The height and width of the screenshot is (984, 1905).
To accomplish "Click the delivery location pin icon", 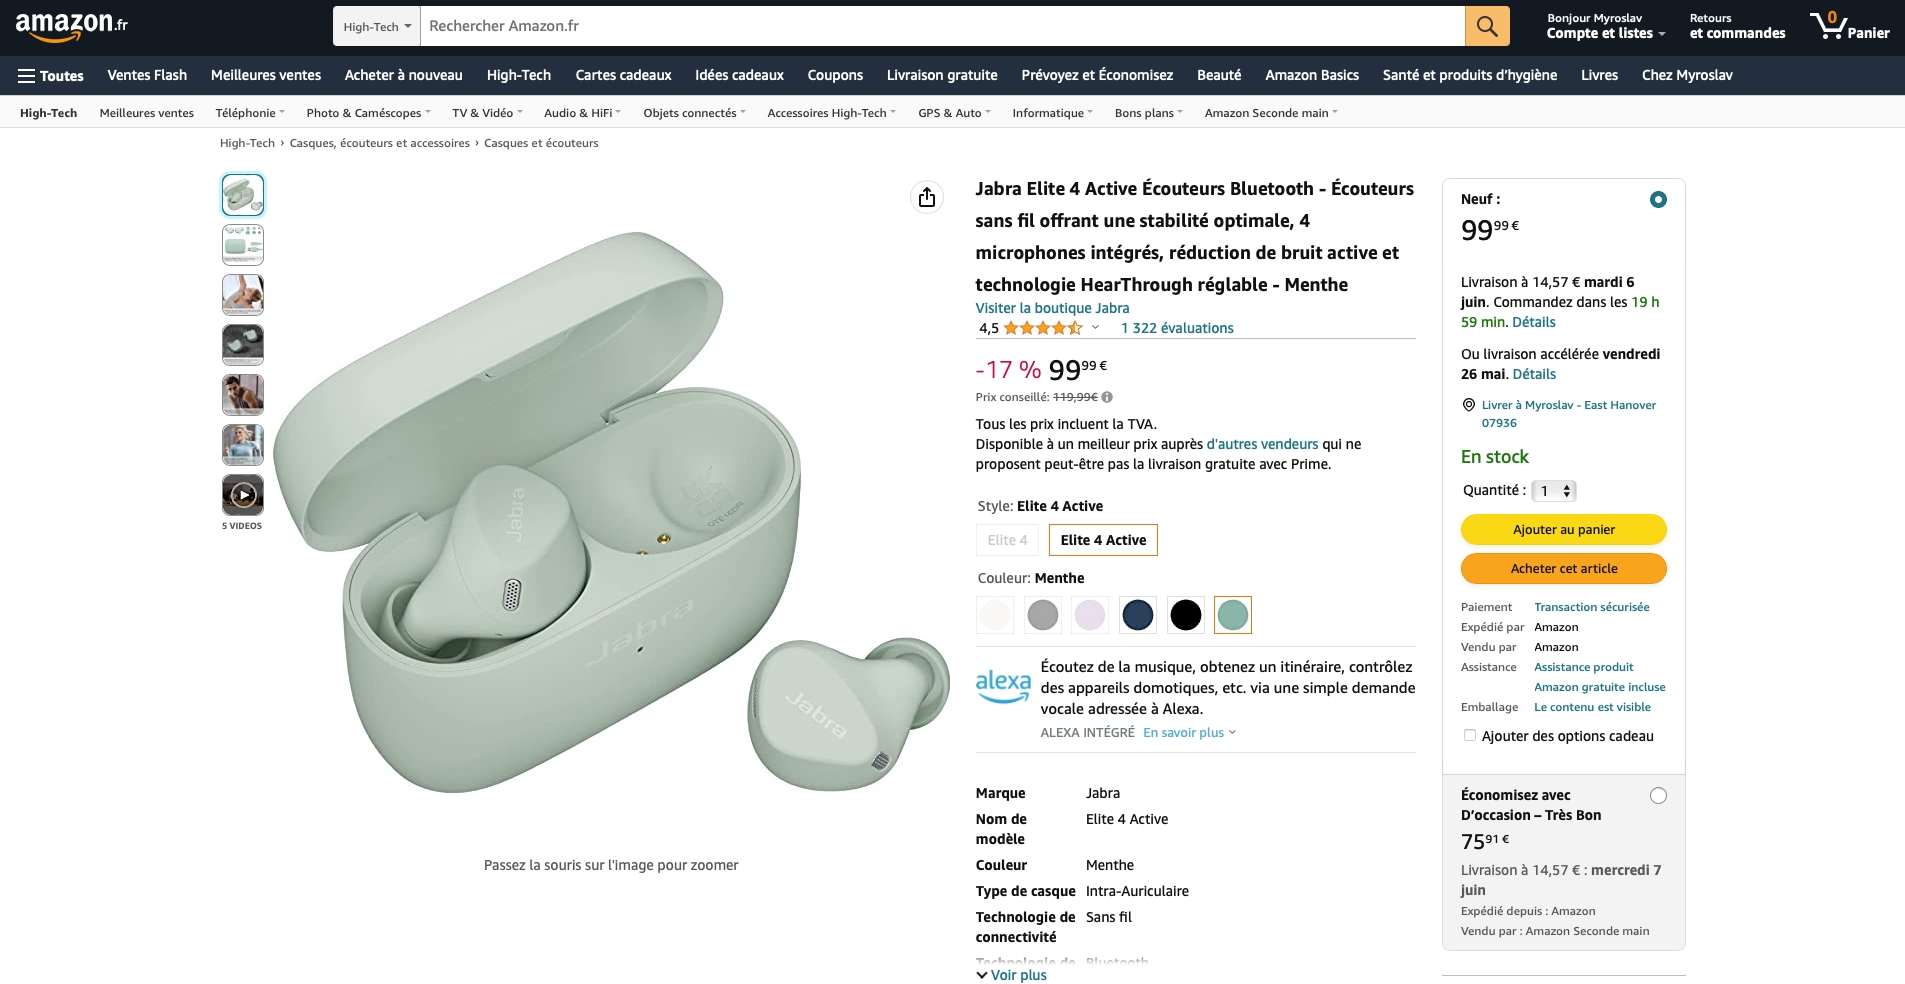I will click(x=1469, y=405).
